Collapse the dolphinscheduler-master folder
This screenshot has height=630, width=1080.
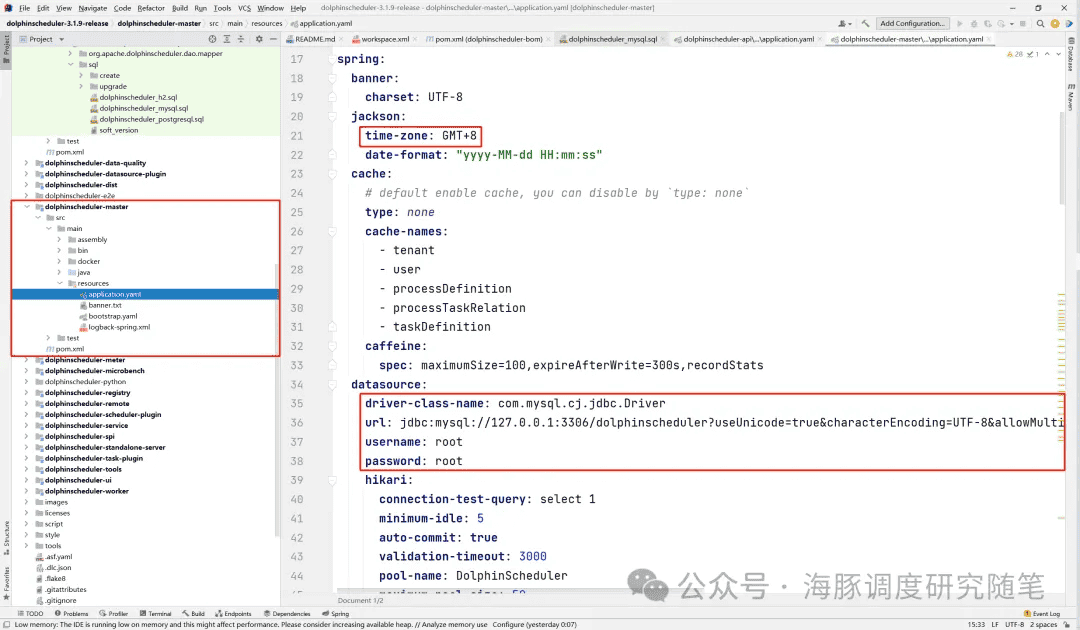[x=27, y=207]
